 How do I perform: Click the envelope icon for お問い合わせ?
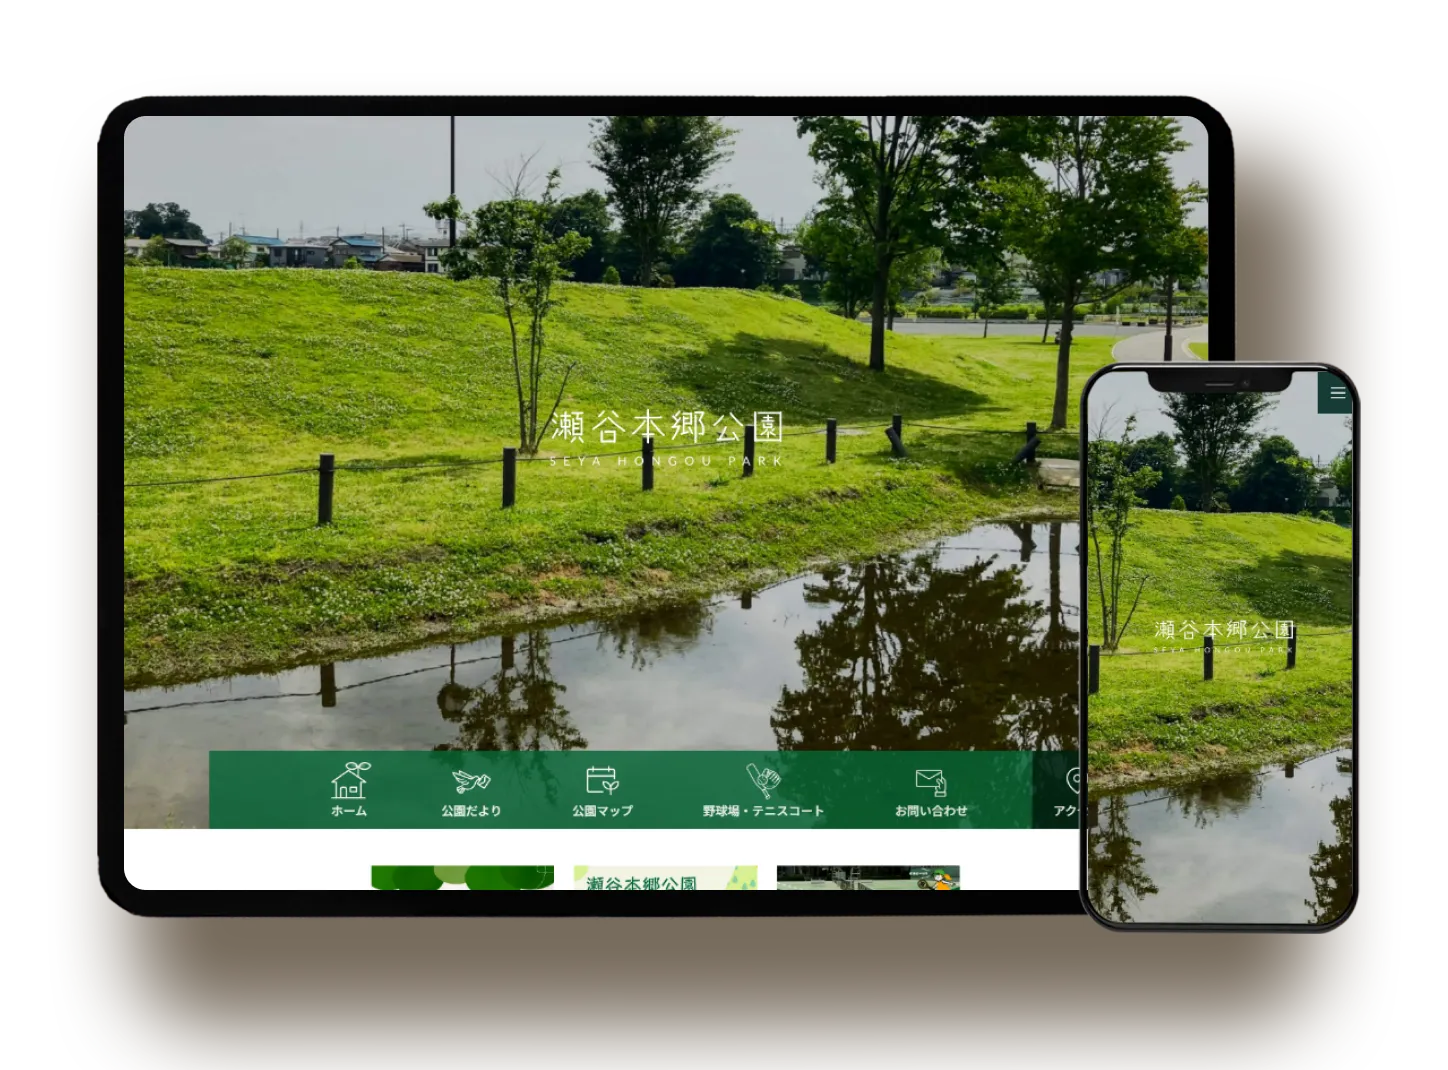[931, 781]
